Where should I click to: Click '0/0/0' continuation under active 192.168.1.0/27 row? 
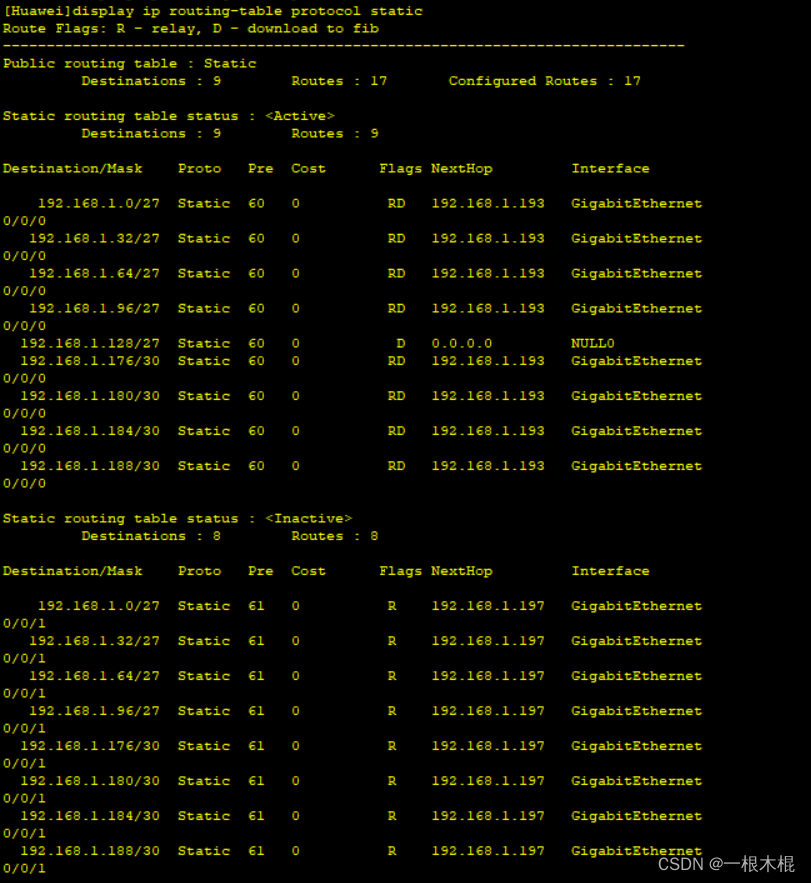pyautogui.click(x=24, y=221)
